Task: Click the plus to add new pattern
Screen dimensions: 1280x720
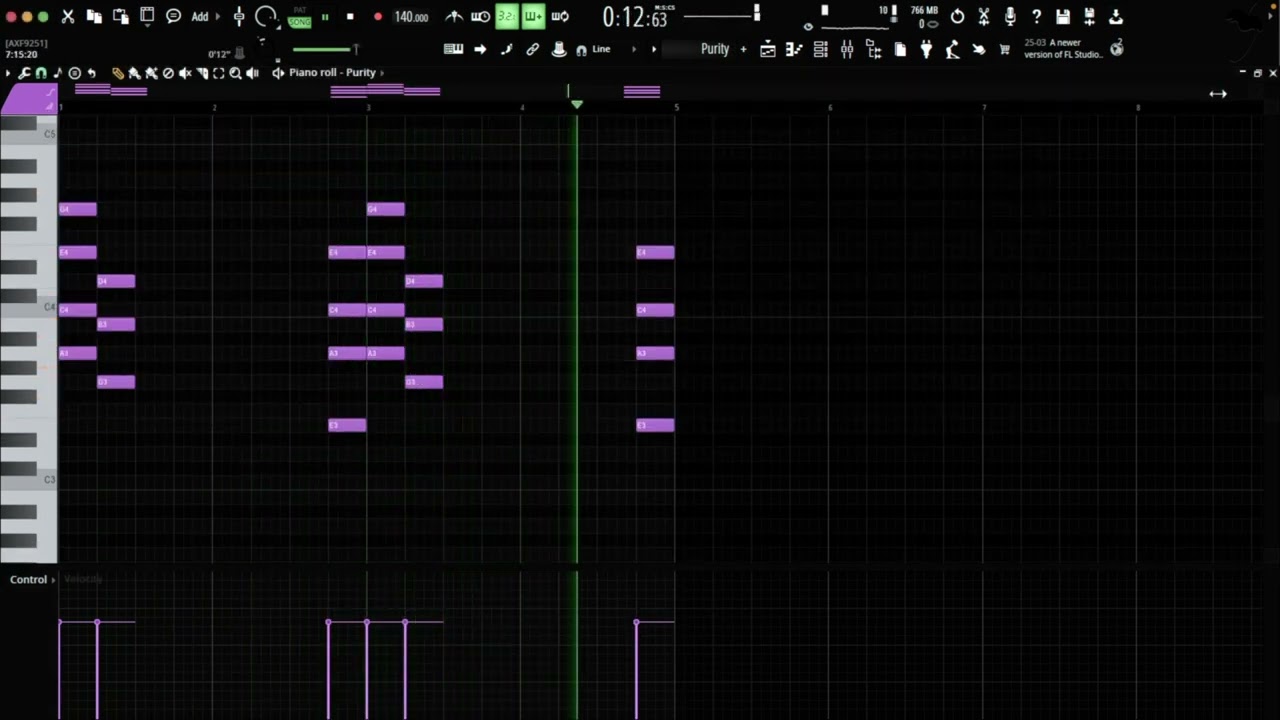Action: [x=743, y=49]
